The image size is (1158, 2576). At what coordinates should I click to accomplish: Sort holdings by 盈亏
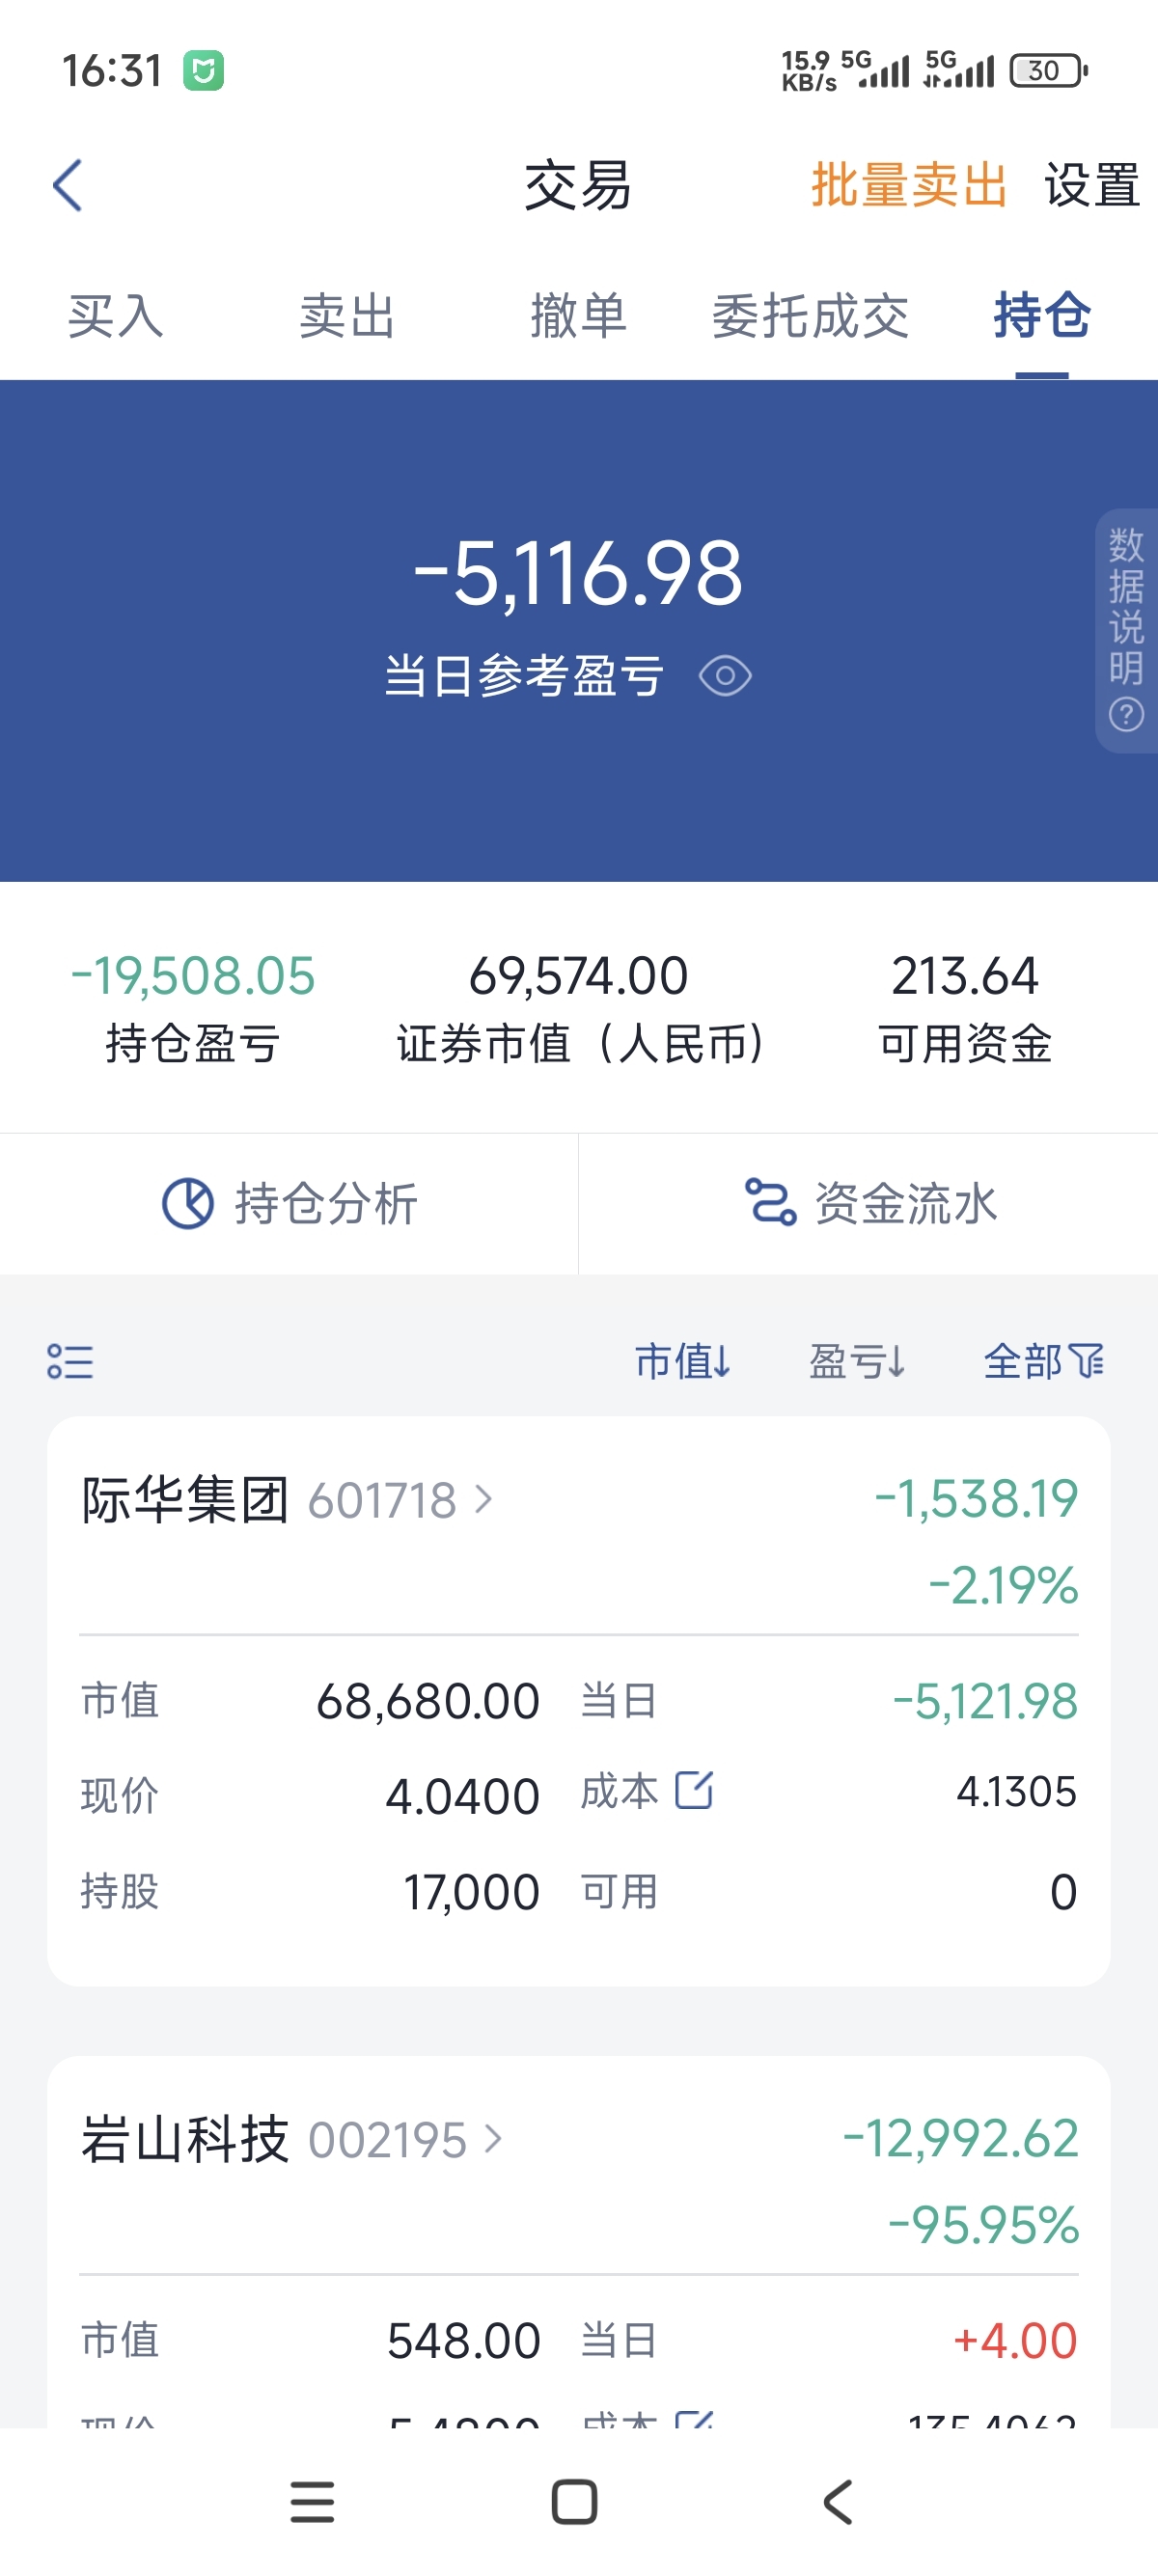[857, 1361]
